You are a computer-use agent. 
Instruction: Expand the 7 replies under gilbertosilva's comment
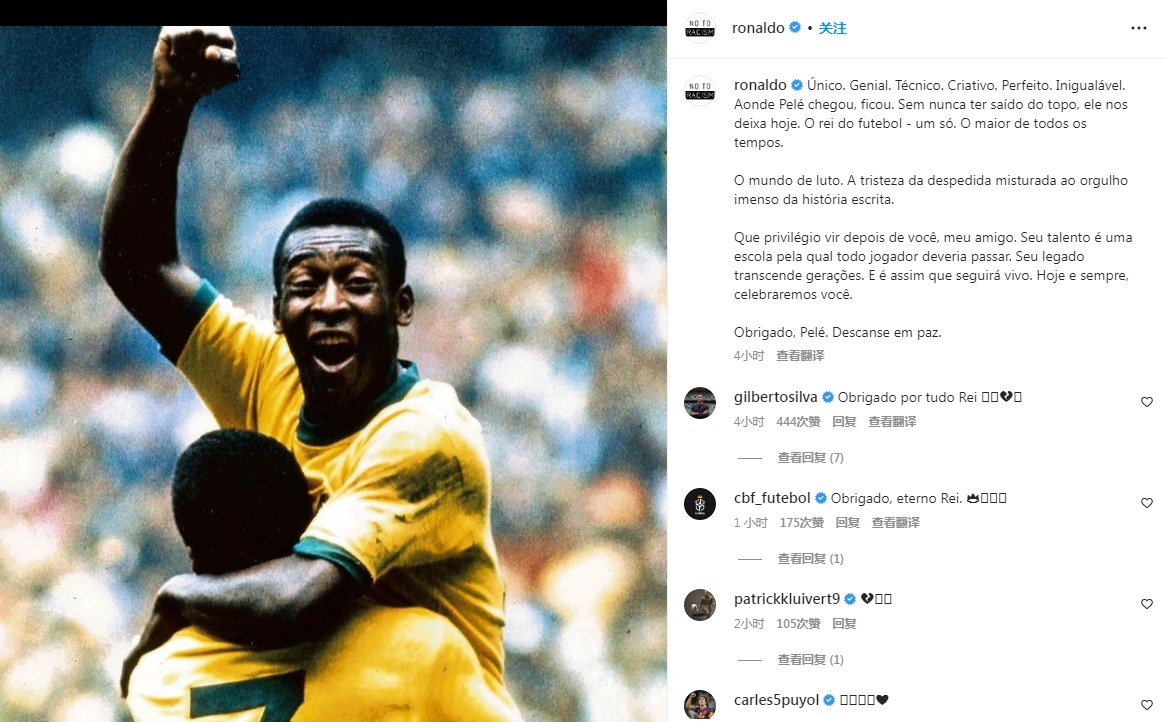pyautogui.click(x=810, y=458)
